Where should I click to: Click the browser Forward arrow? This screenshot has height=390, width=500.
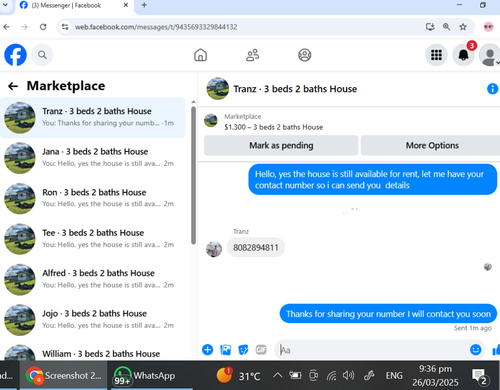pyautogui.click(x=25, y=27)
